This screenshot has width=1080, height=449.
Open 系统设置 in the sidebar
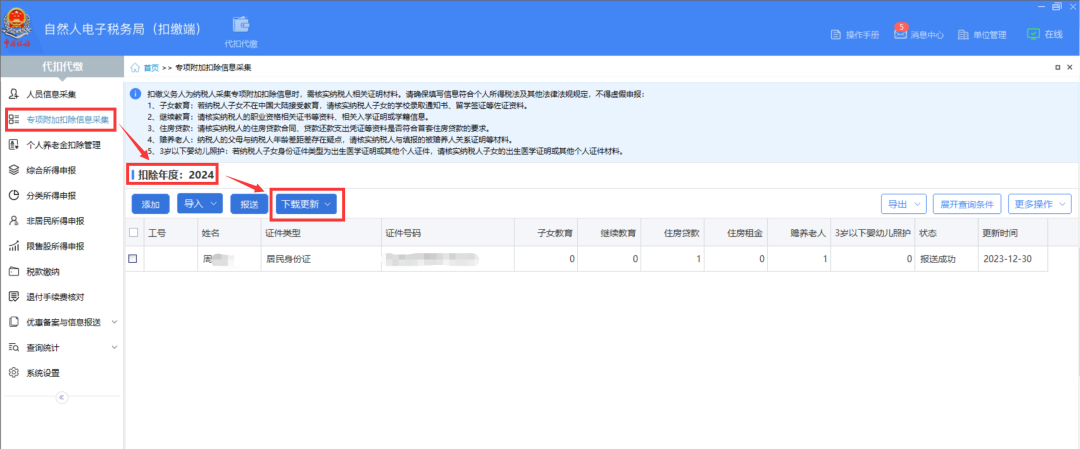[x=42, y=373]
